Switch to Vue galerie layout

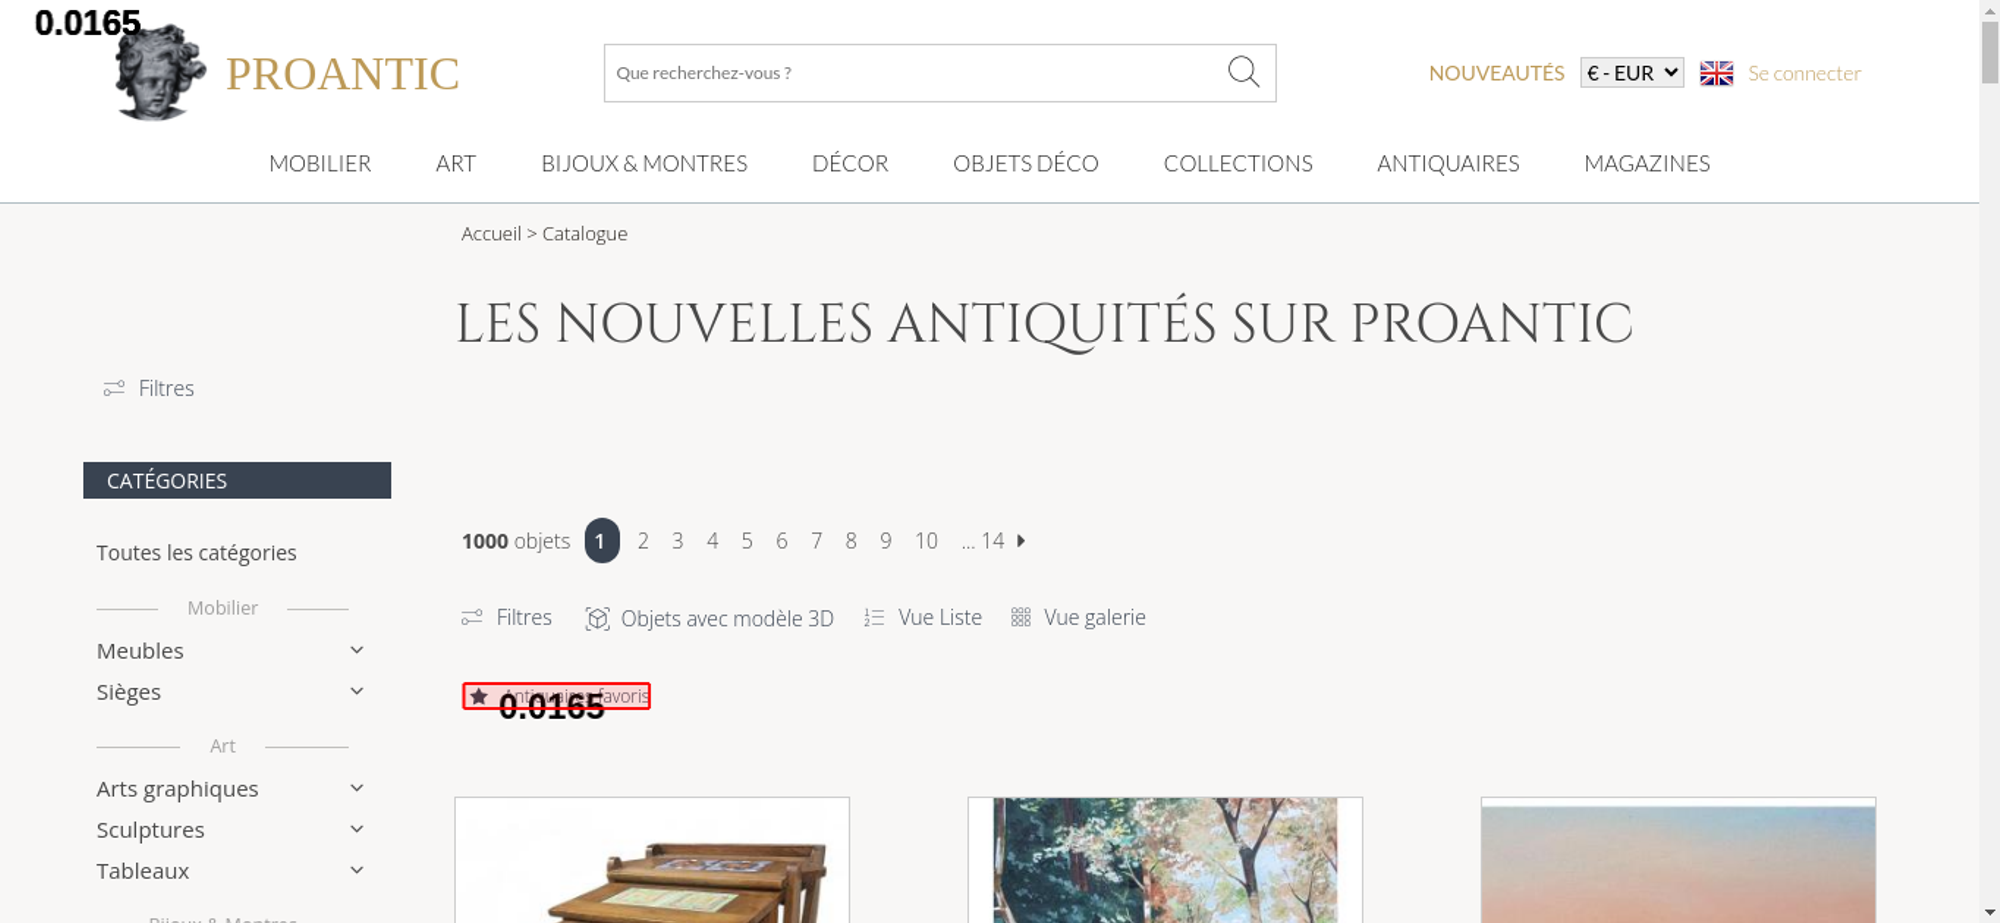pos(1078,618)
